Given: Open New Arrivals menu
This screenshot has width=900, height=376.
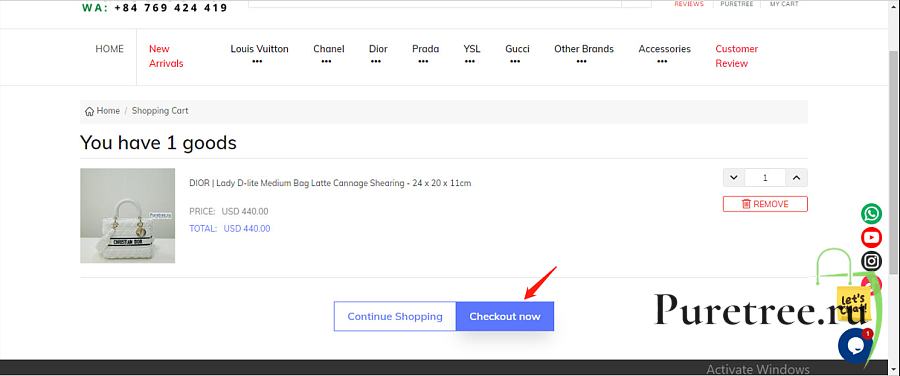Looking at the screenshot, I should tap(166, 56).
